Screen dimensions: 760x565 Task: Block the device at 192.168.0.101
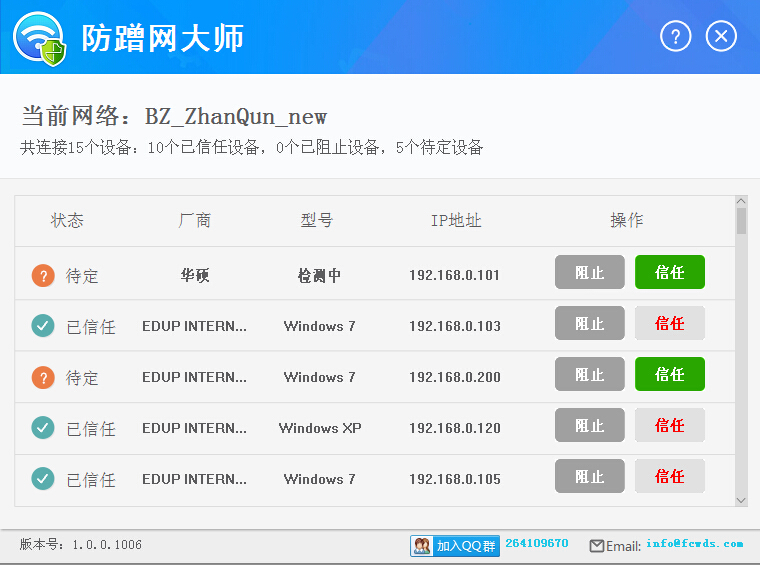[589, 272]
